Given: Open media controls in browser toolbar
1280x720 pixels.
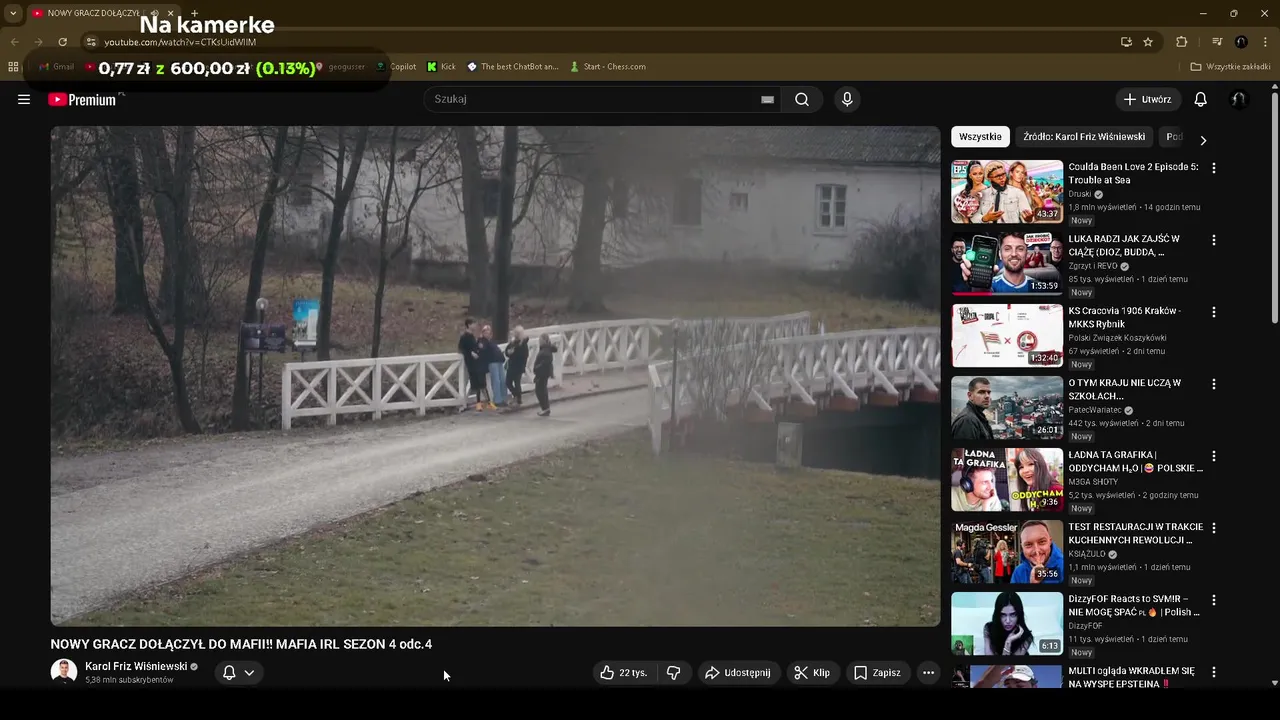Looking at the screenshot, I should pyautogui.click(x=1217, y=42).
